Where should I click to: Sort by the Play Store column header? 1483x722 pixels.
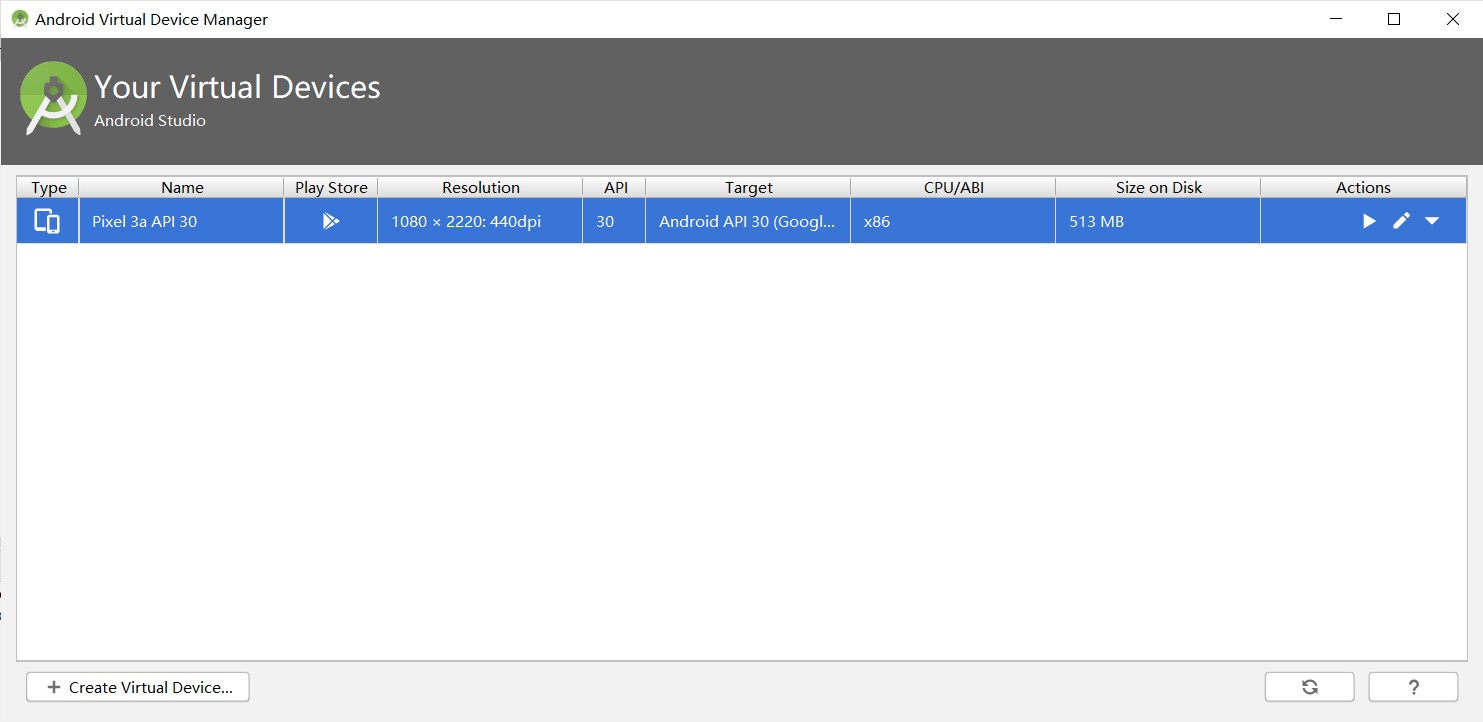pos(331,187)
